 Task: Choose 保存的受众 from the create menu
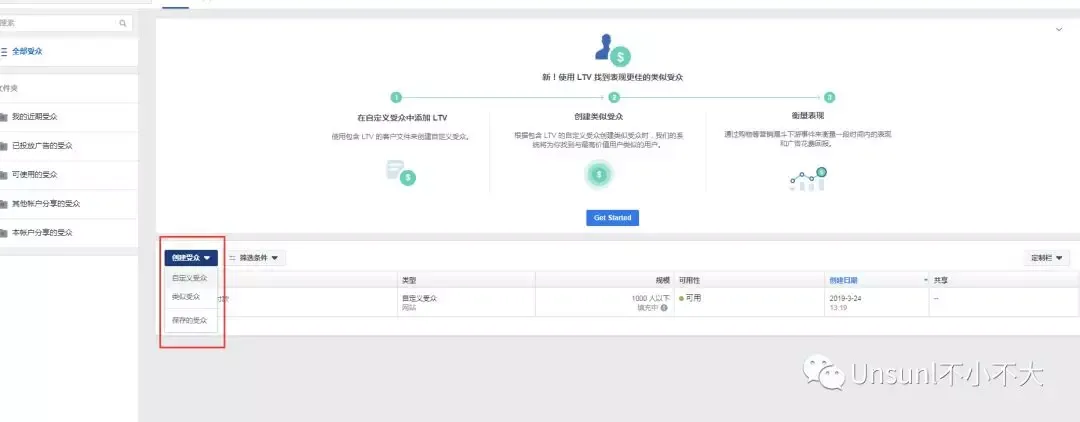click(x=189, y=321)
